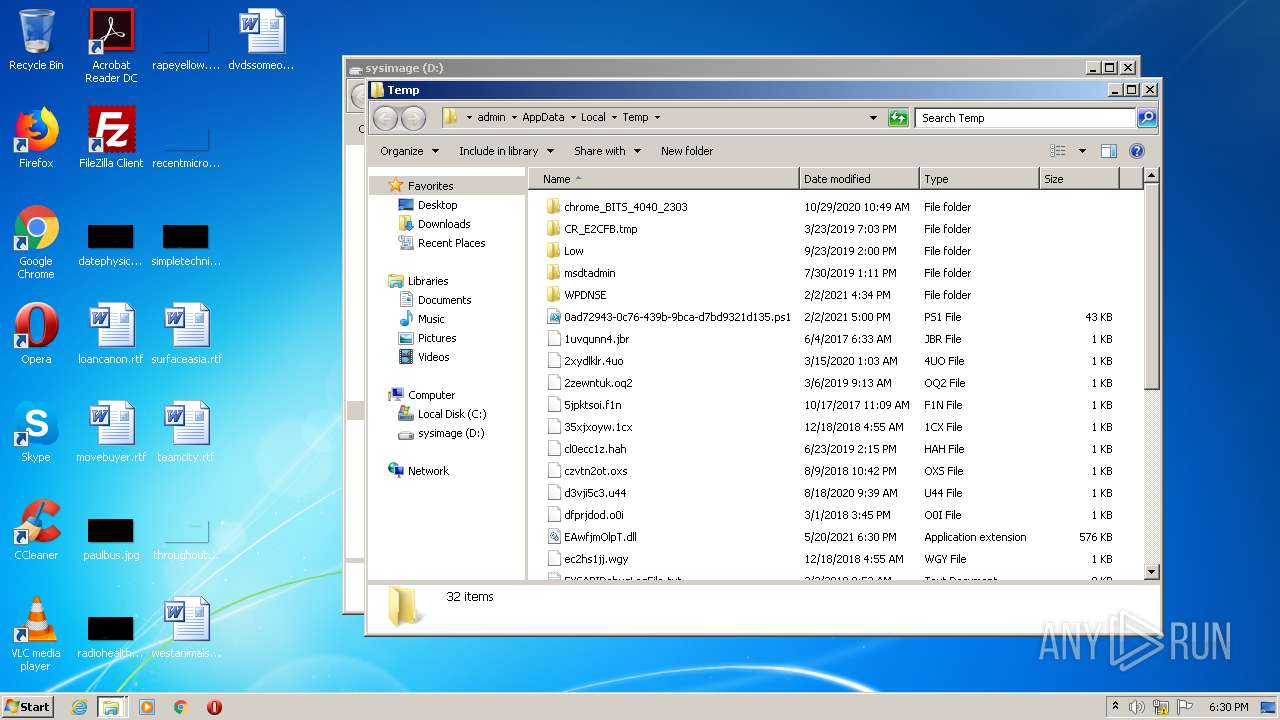Viewport: 1280px width, 720px height.
Task: Change view using the views icon
Action: (1058, 151)
